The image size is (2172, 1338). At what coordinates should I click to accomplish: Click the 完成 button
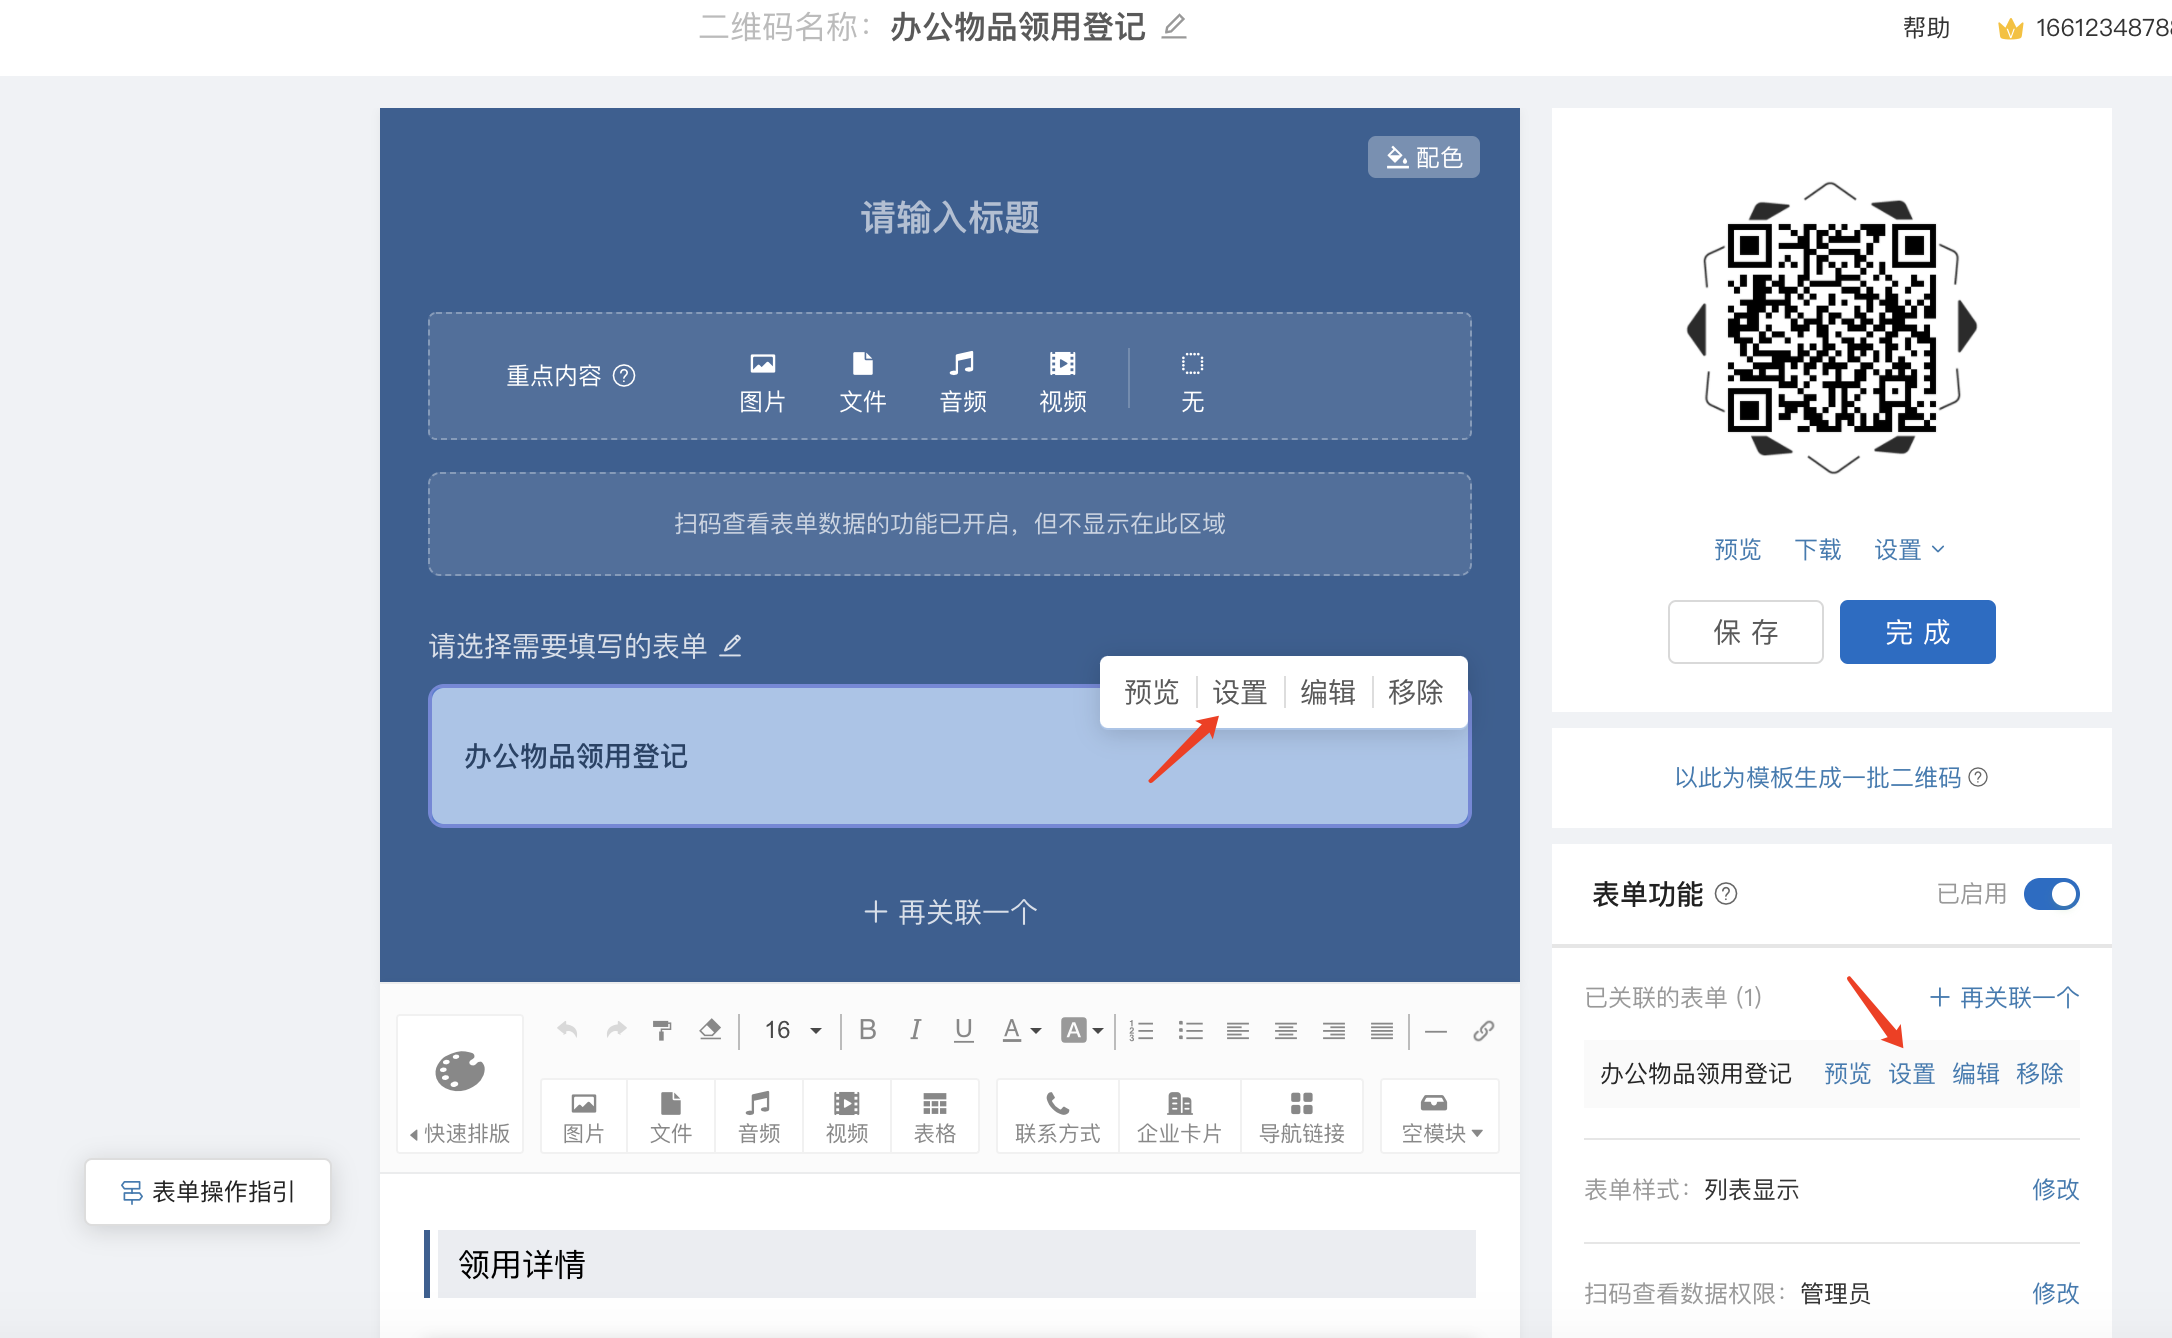click(1916, 631)
